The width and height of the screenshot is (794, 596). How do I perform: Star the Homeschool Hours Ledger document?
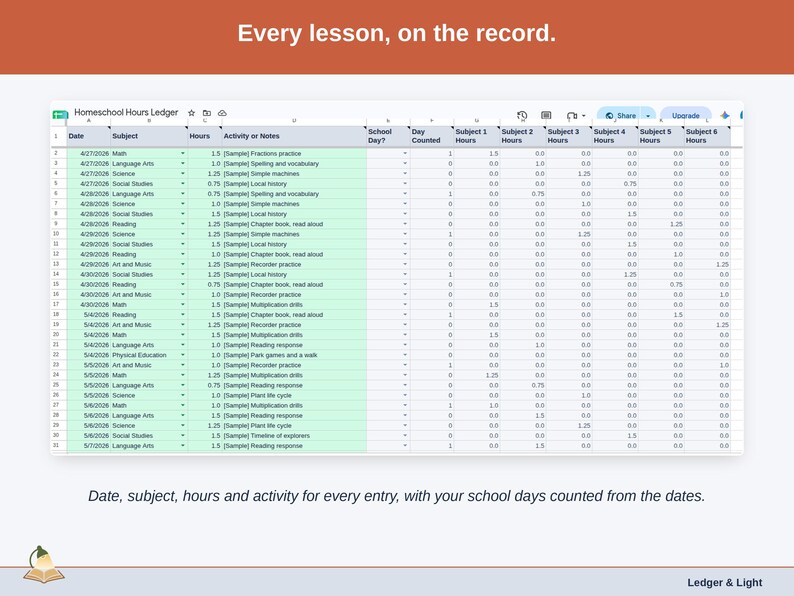191,113
